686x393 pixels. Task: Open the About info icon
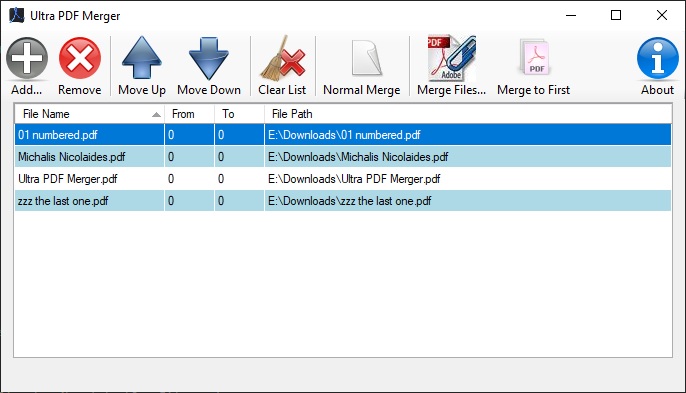pyautogui.click(x=658, y=58)
